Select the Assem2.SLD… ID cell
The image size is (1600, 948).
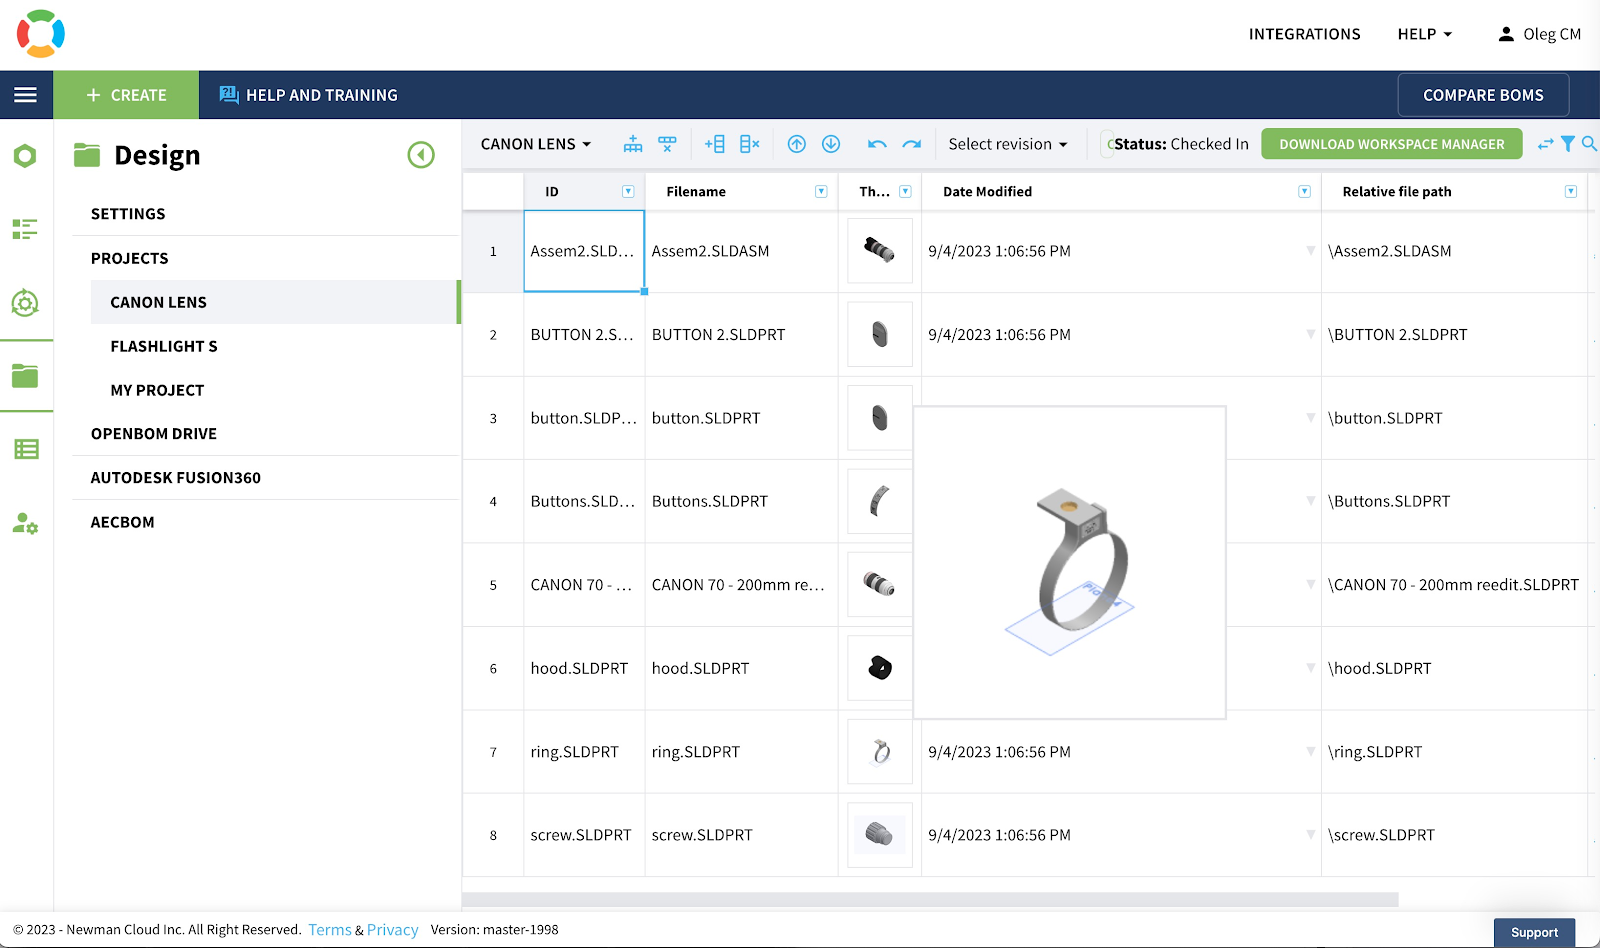584,251
